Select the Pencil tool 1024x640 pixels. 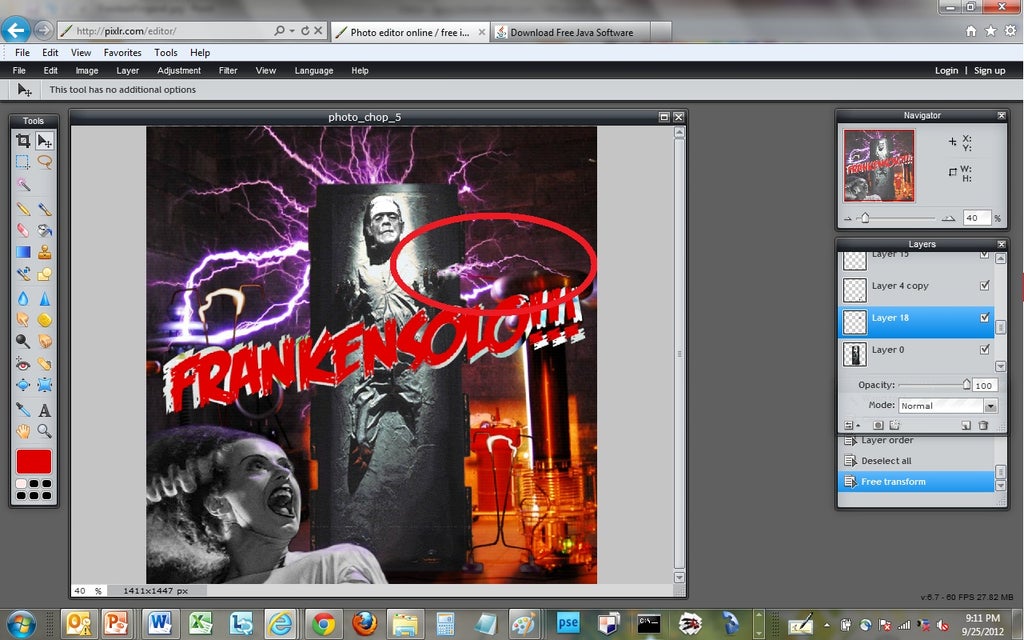23,209
